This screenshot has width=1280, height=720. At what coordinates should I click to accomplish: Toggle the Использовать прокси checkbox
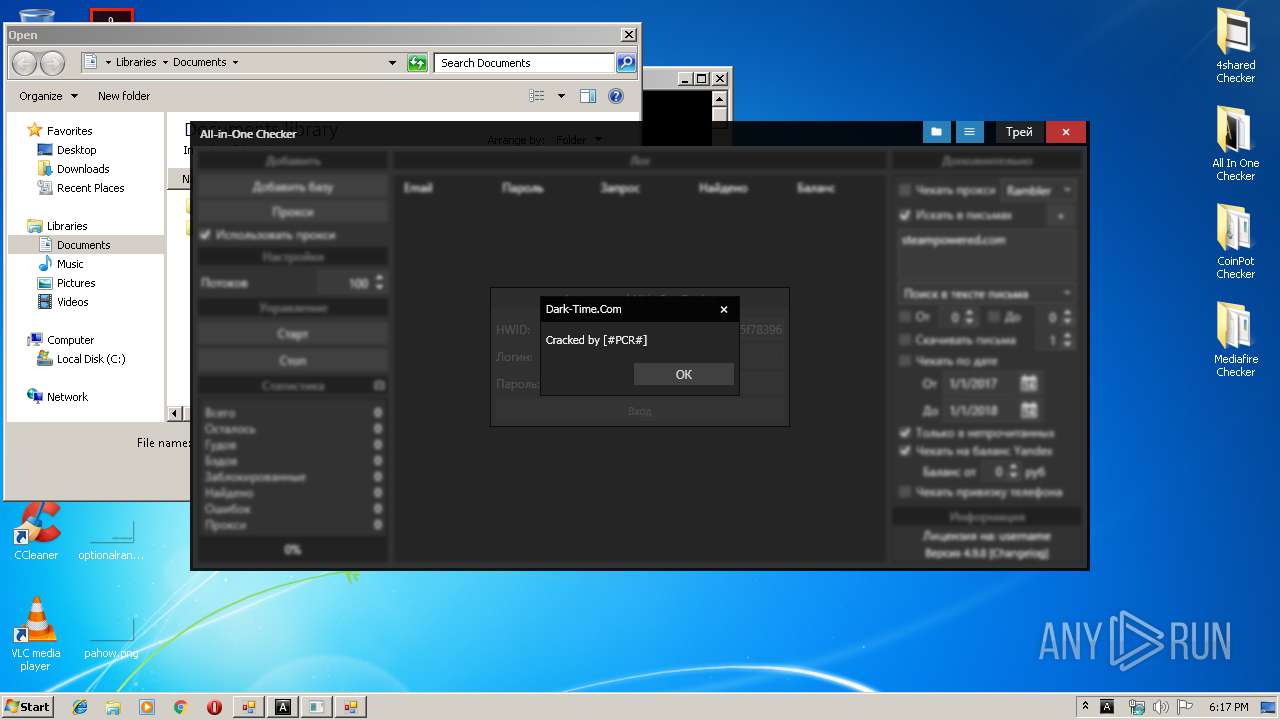[x=206, y=235]
